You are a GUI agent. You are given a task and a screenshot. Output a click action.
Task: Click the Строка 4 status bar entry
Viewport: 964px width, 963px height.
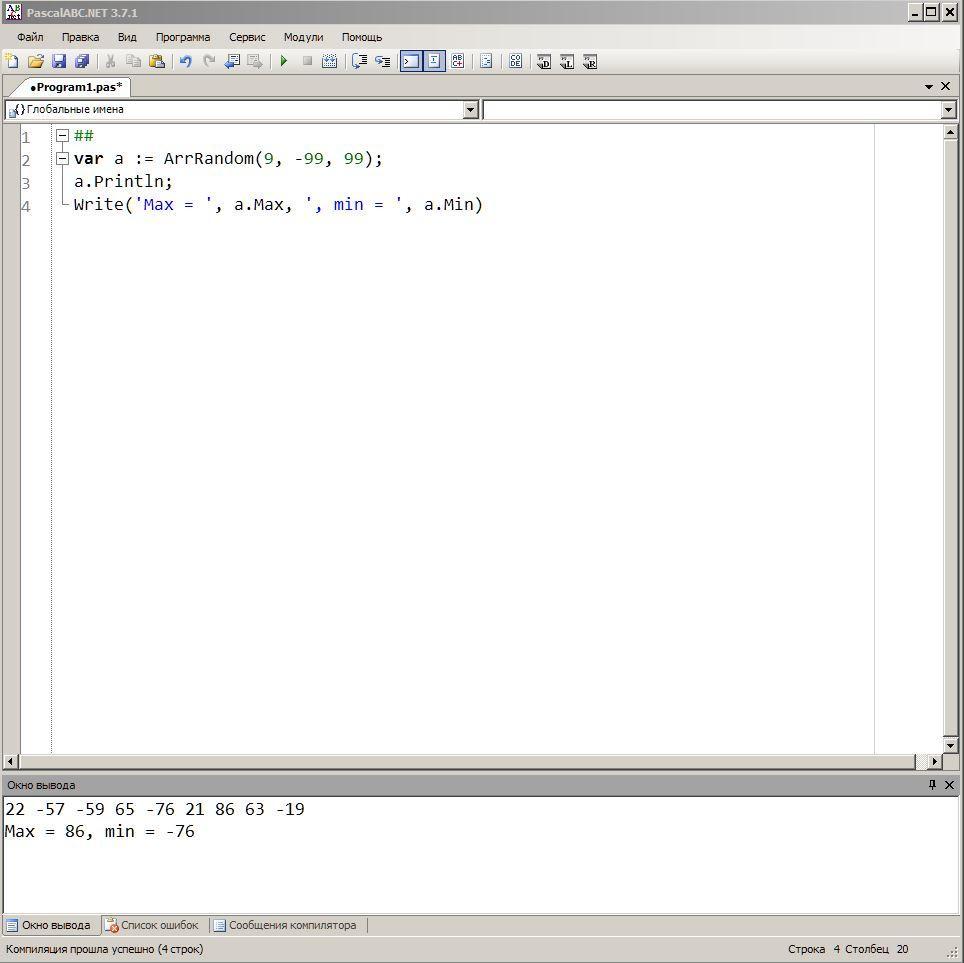click(814, 949)
